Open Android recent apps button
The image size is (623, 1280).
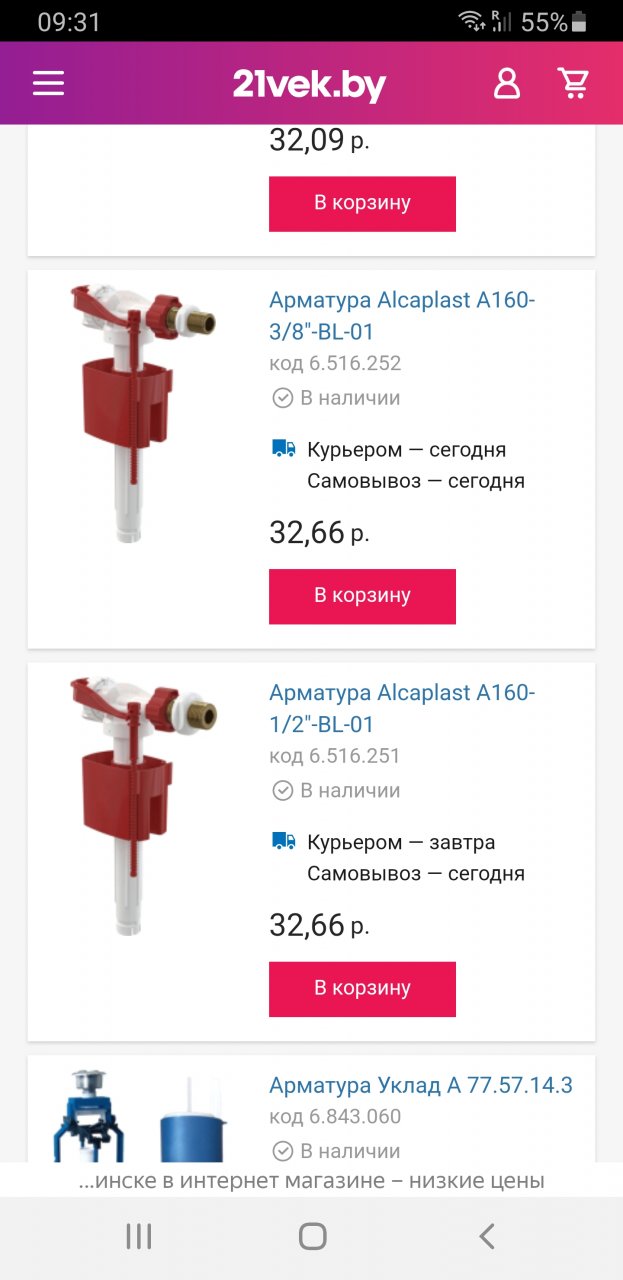click(x=139, y=1237)
